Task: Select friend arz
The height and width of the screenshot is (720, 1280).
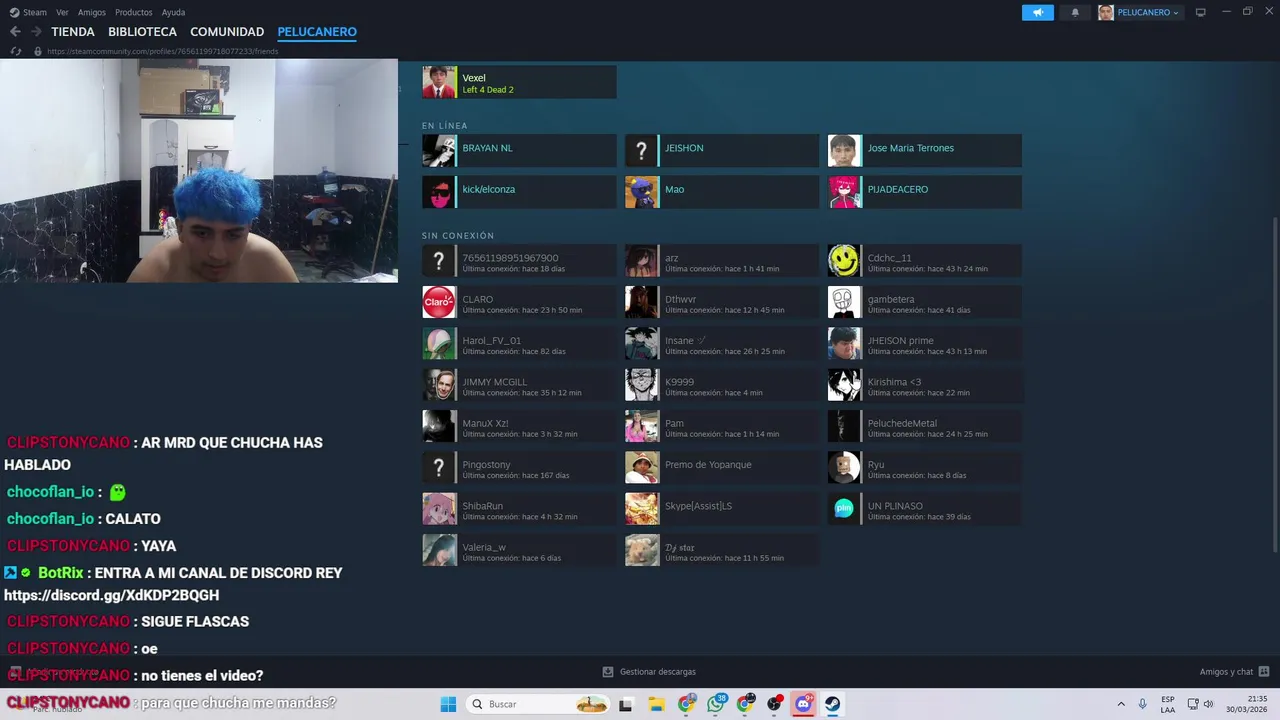Action: [722, 261]
